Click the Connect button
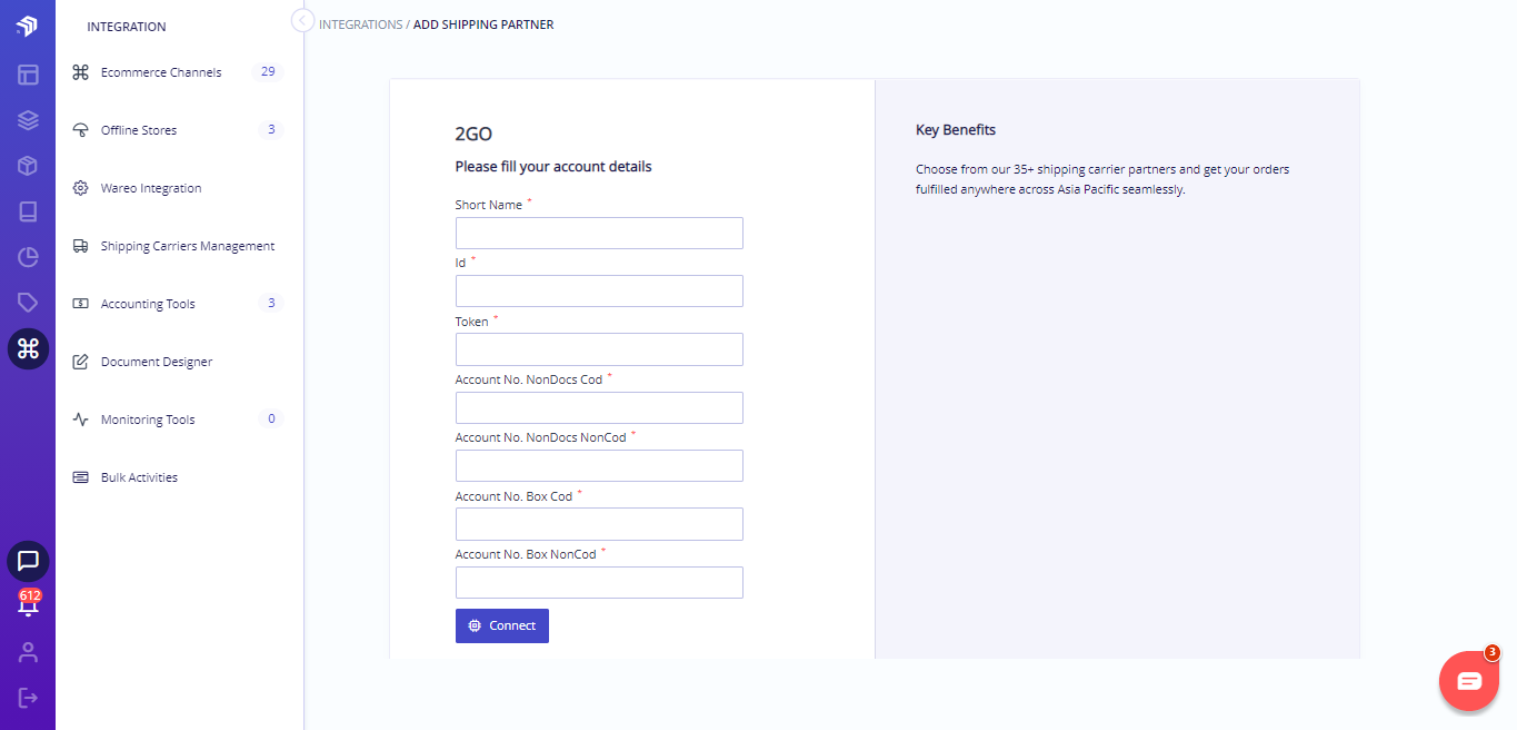The width and height of the screenshot is (1517, 730). [x=502, y=626]
